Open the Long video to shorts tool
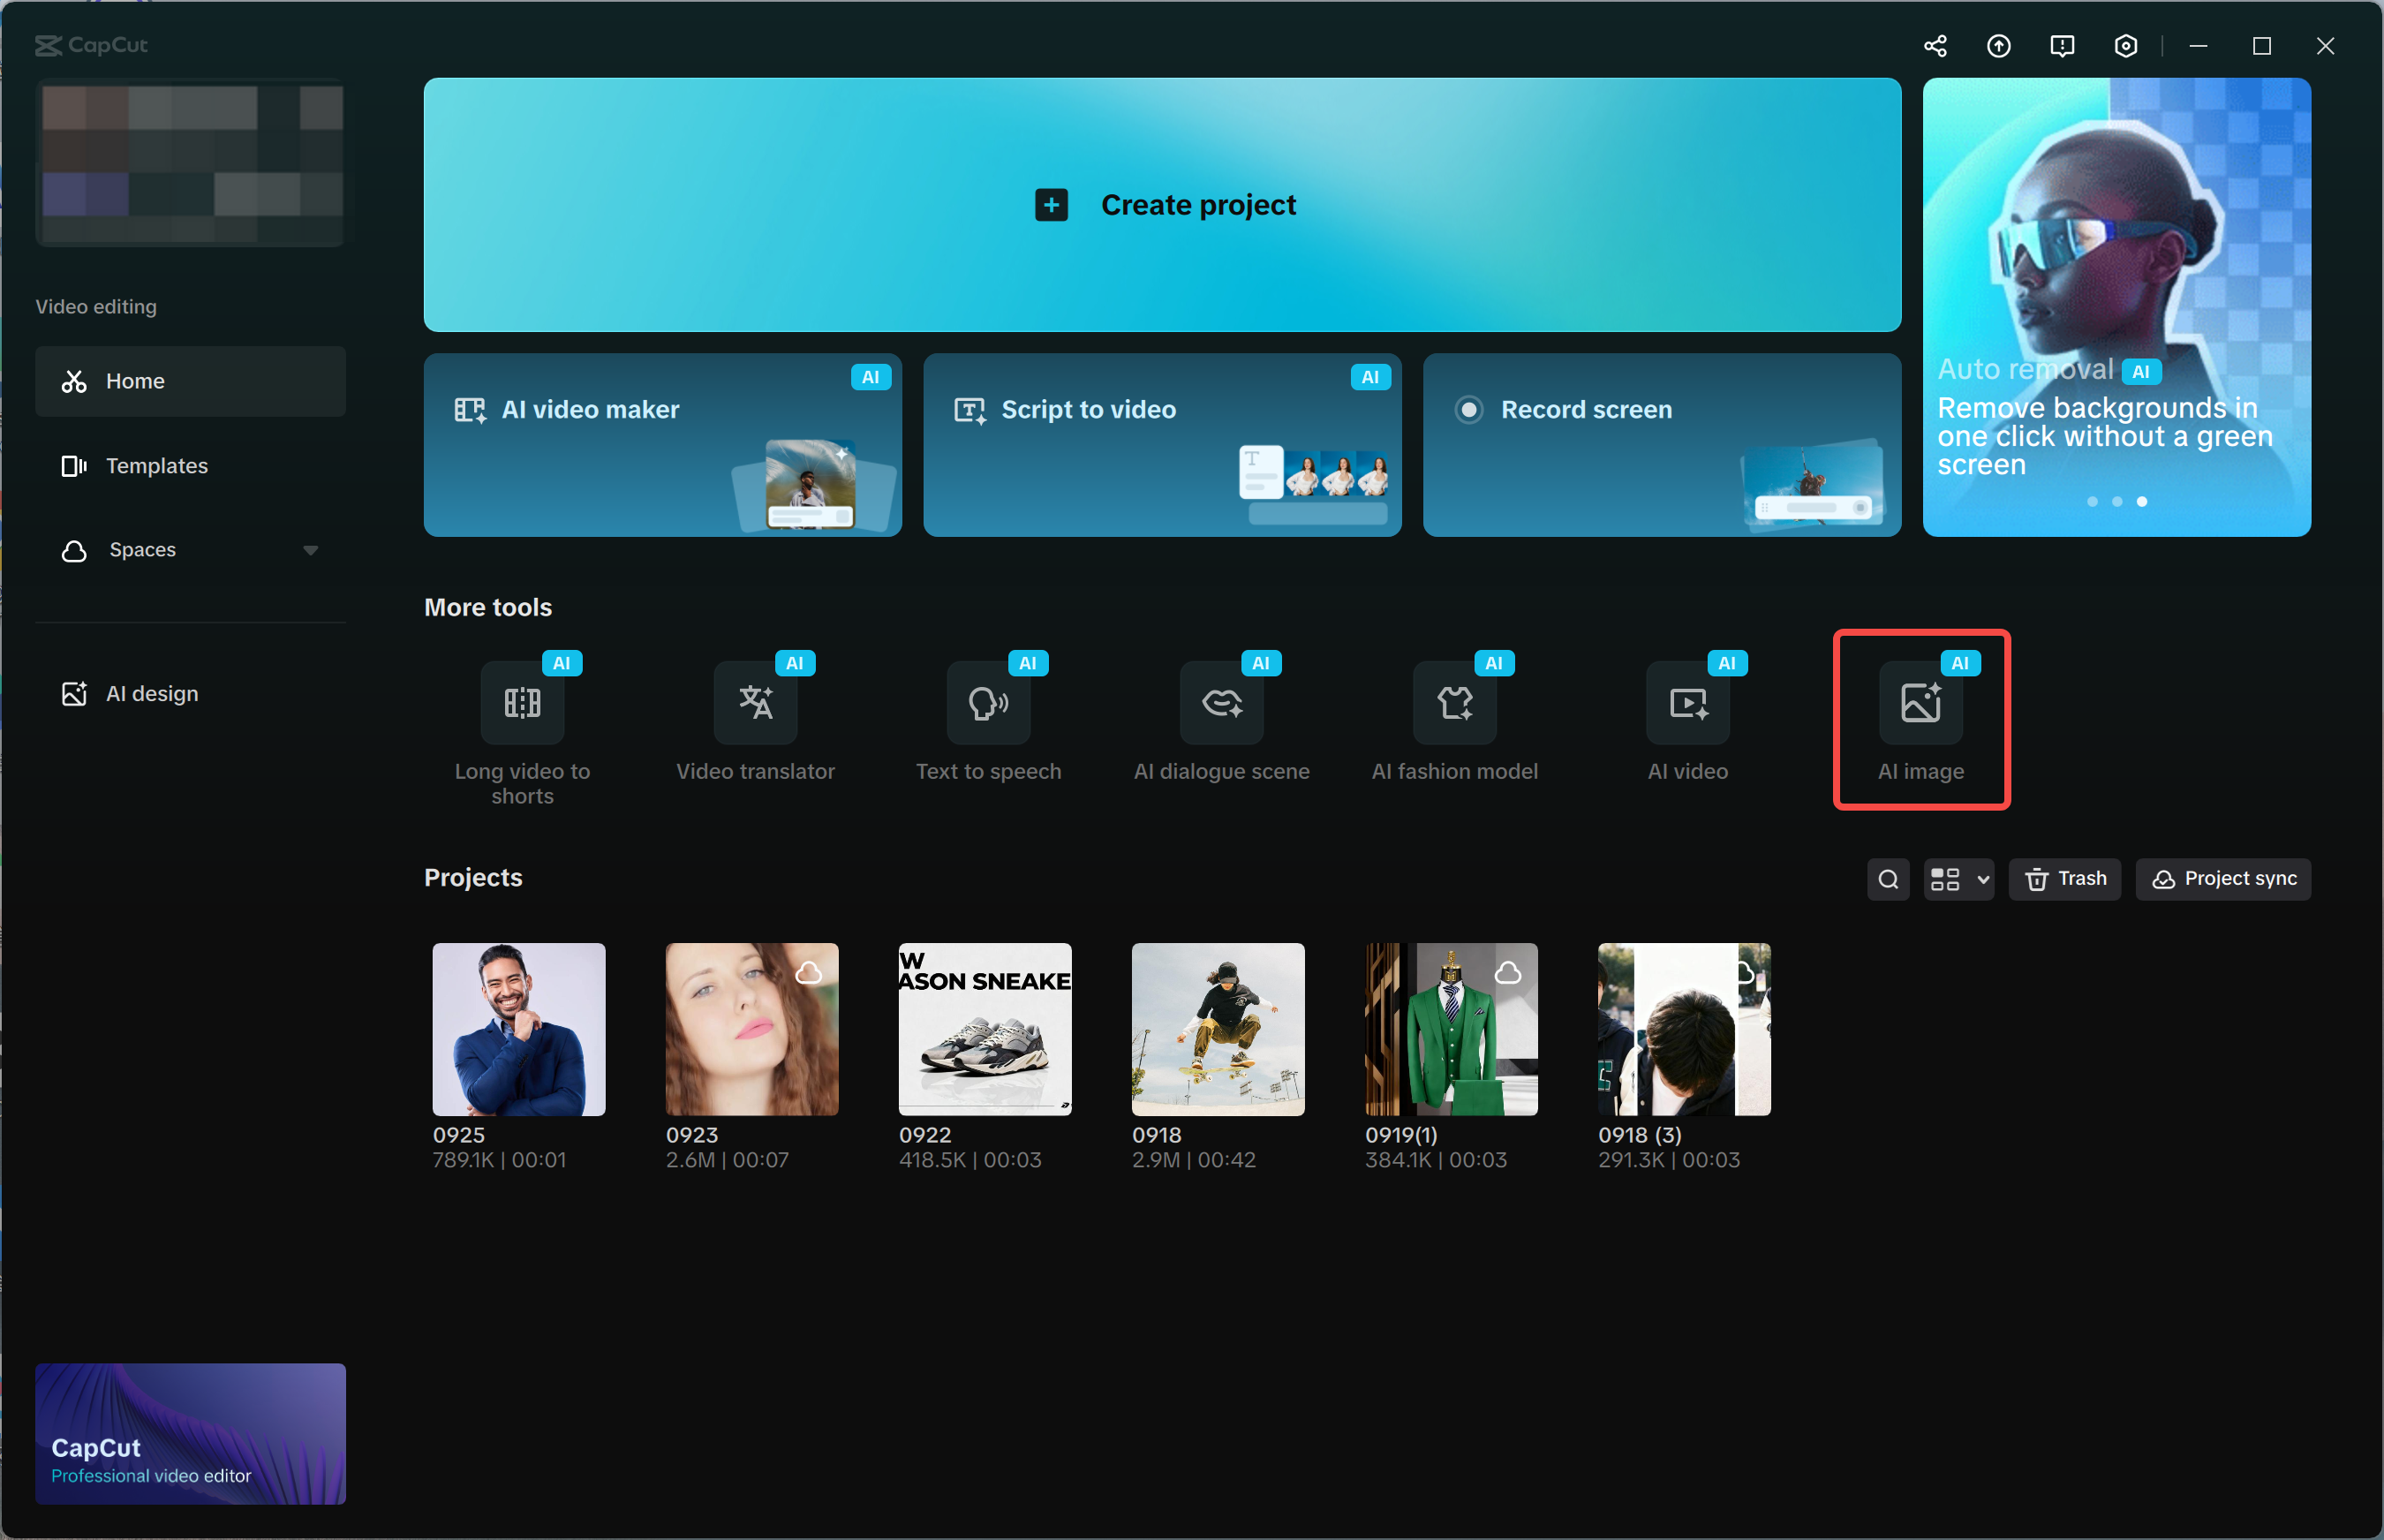 (522, 703)
